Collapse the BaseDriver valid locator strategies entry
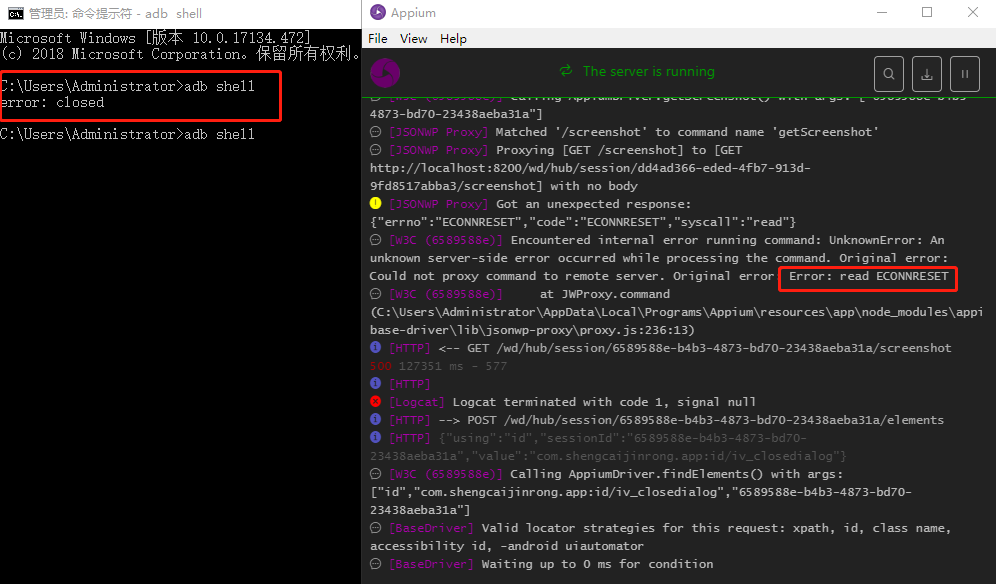 [x=375, y=527]
